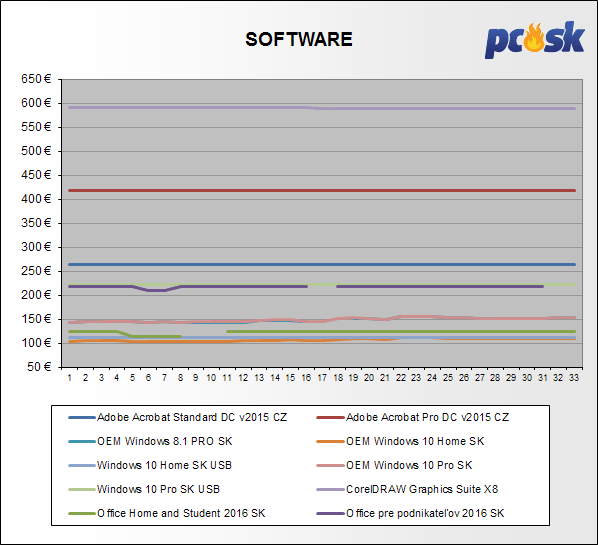Click x-axis label 10
Image resolution: width=598 pixels, height=545 pixels.
coord(211,378)
